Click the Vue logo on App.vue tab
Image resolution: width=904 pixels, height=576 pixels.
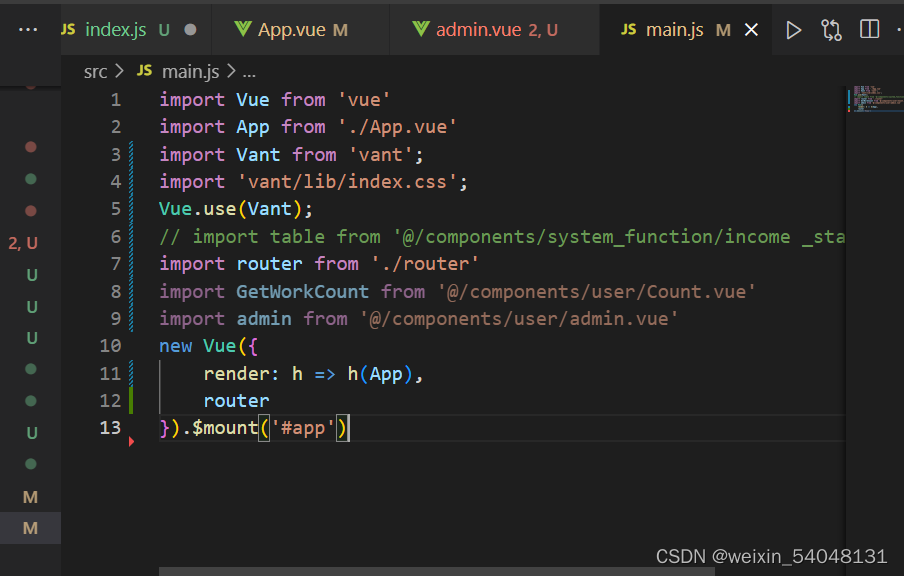(x=242, y=30)
